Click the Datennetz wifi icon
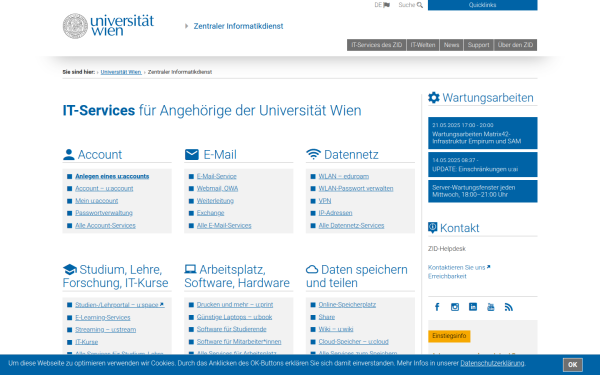 pos(313,154)
